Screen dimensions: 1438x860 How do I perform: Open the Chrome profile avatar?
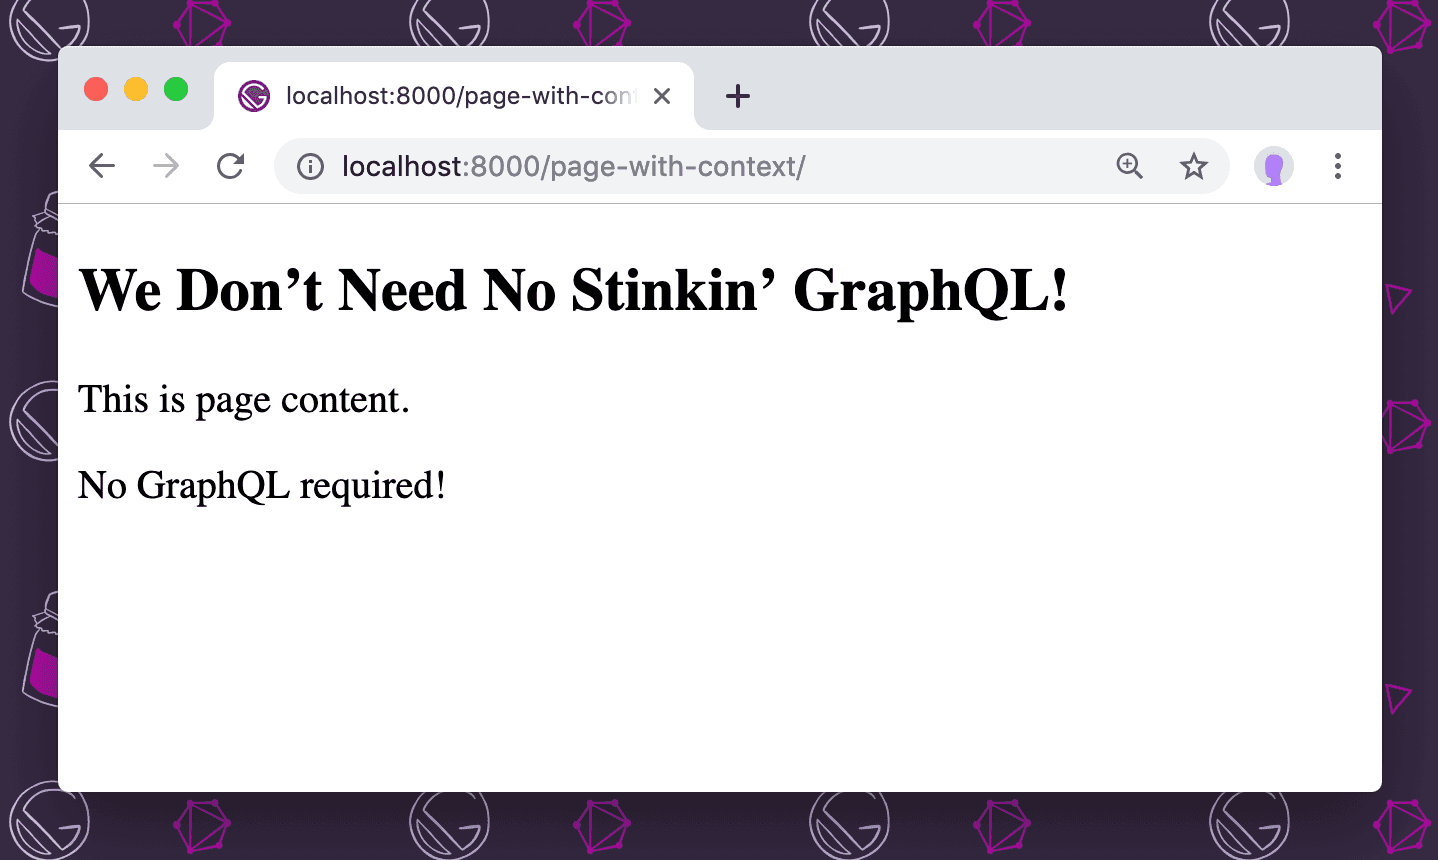pos(1273,166)
